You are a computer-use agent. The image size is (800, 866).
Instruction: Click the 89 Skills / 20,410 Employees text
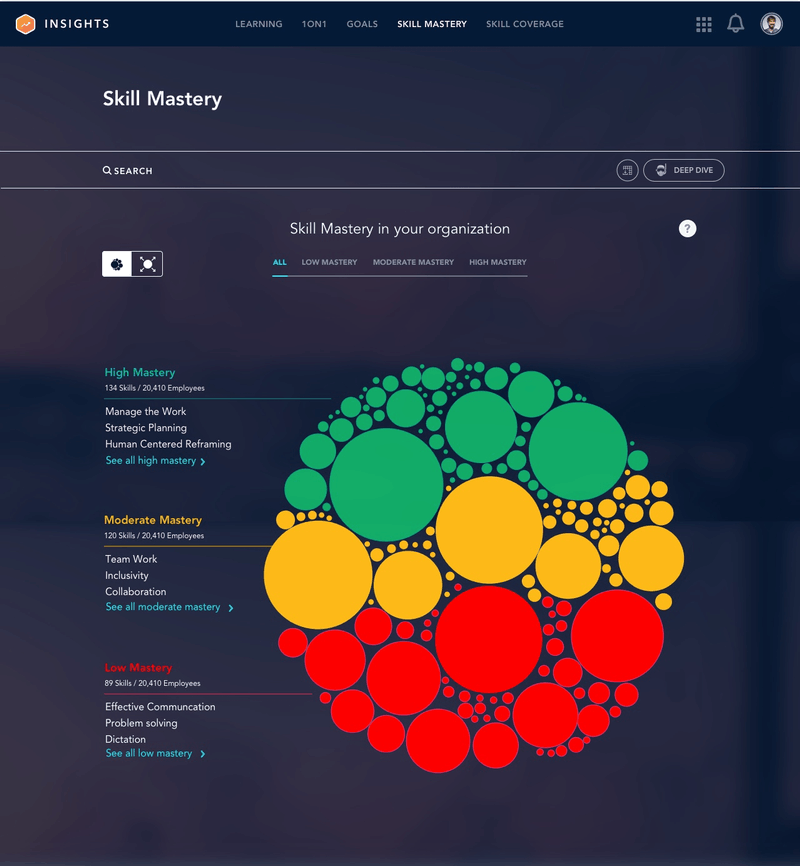(152, 683)
